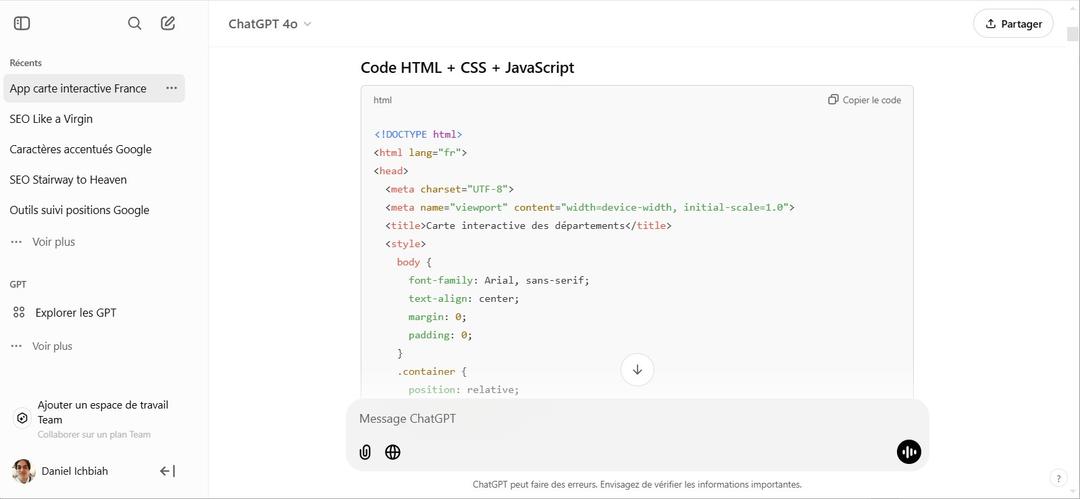The height and width of the screenshot is (499, 1080).
Task: Click the meta name viewport code line
Action: (590, 207)
